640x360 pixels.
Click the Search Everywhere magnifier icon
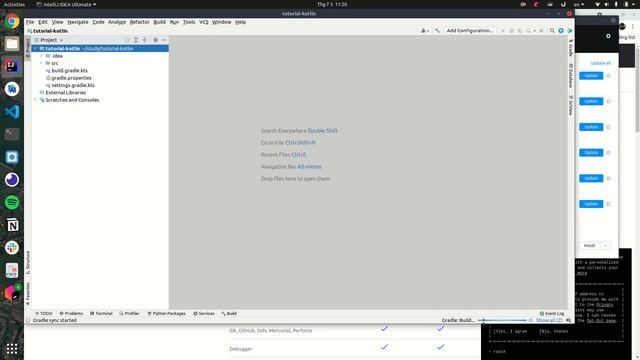coord(552,31)
